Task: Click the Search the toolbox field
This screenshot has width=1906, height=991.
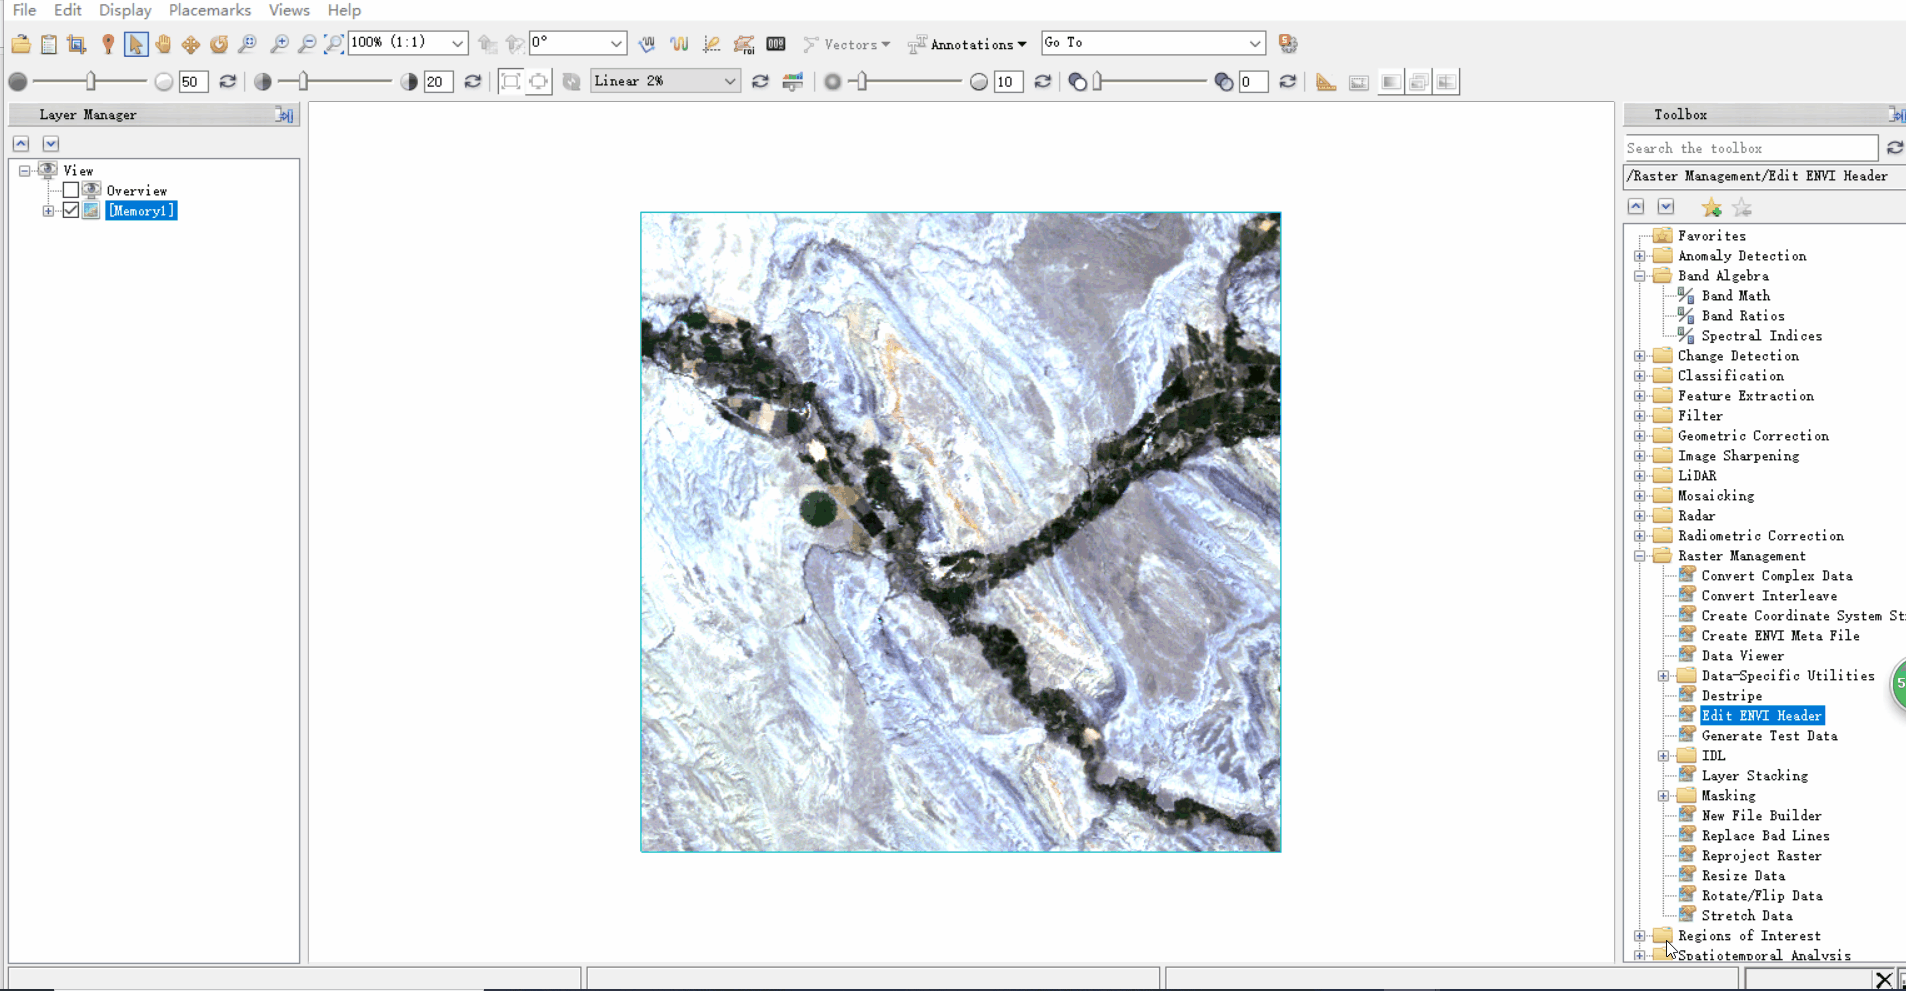Action: point(1751,148)
